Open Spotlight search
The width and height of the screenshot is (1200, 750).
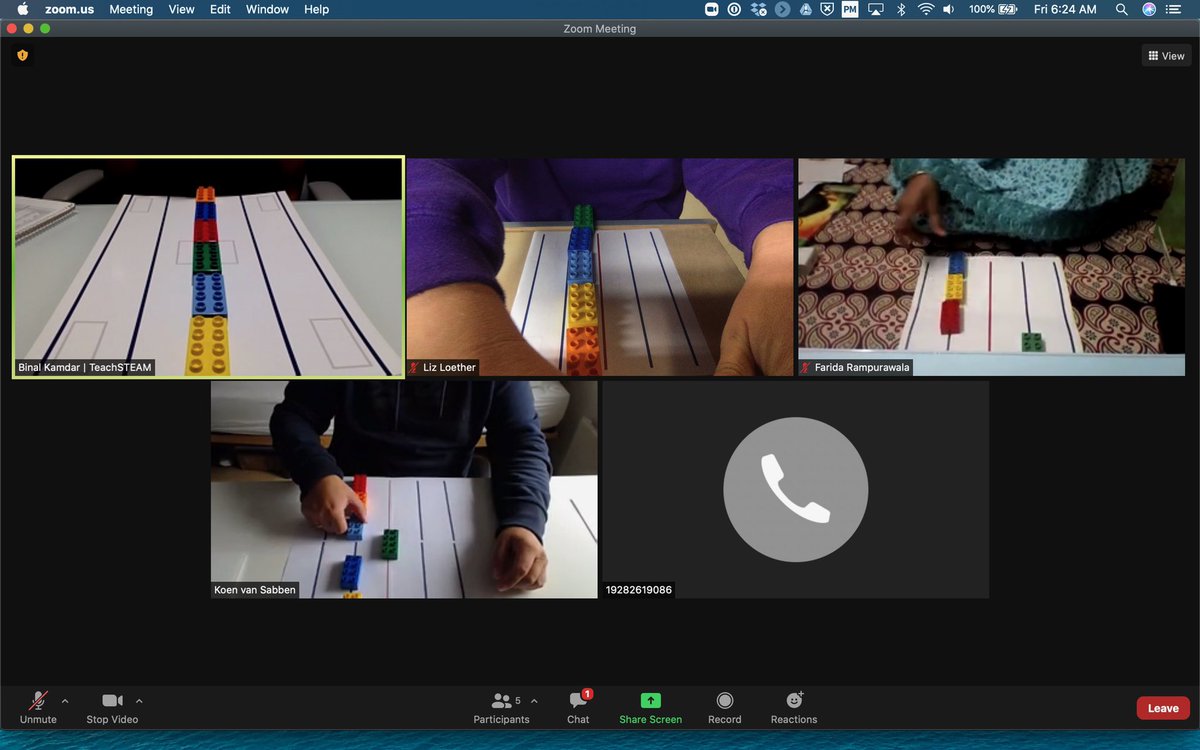click(x=1122, y=9)
